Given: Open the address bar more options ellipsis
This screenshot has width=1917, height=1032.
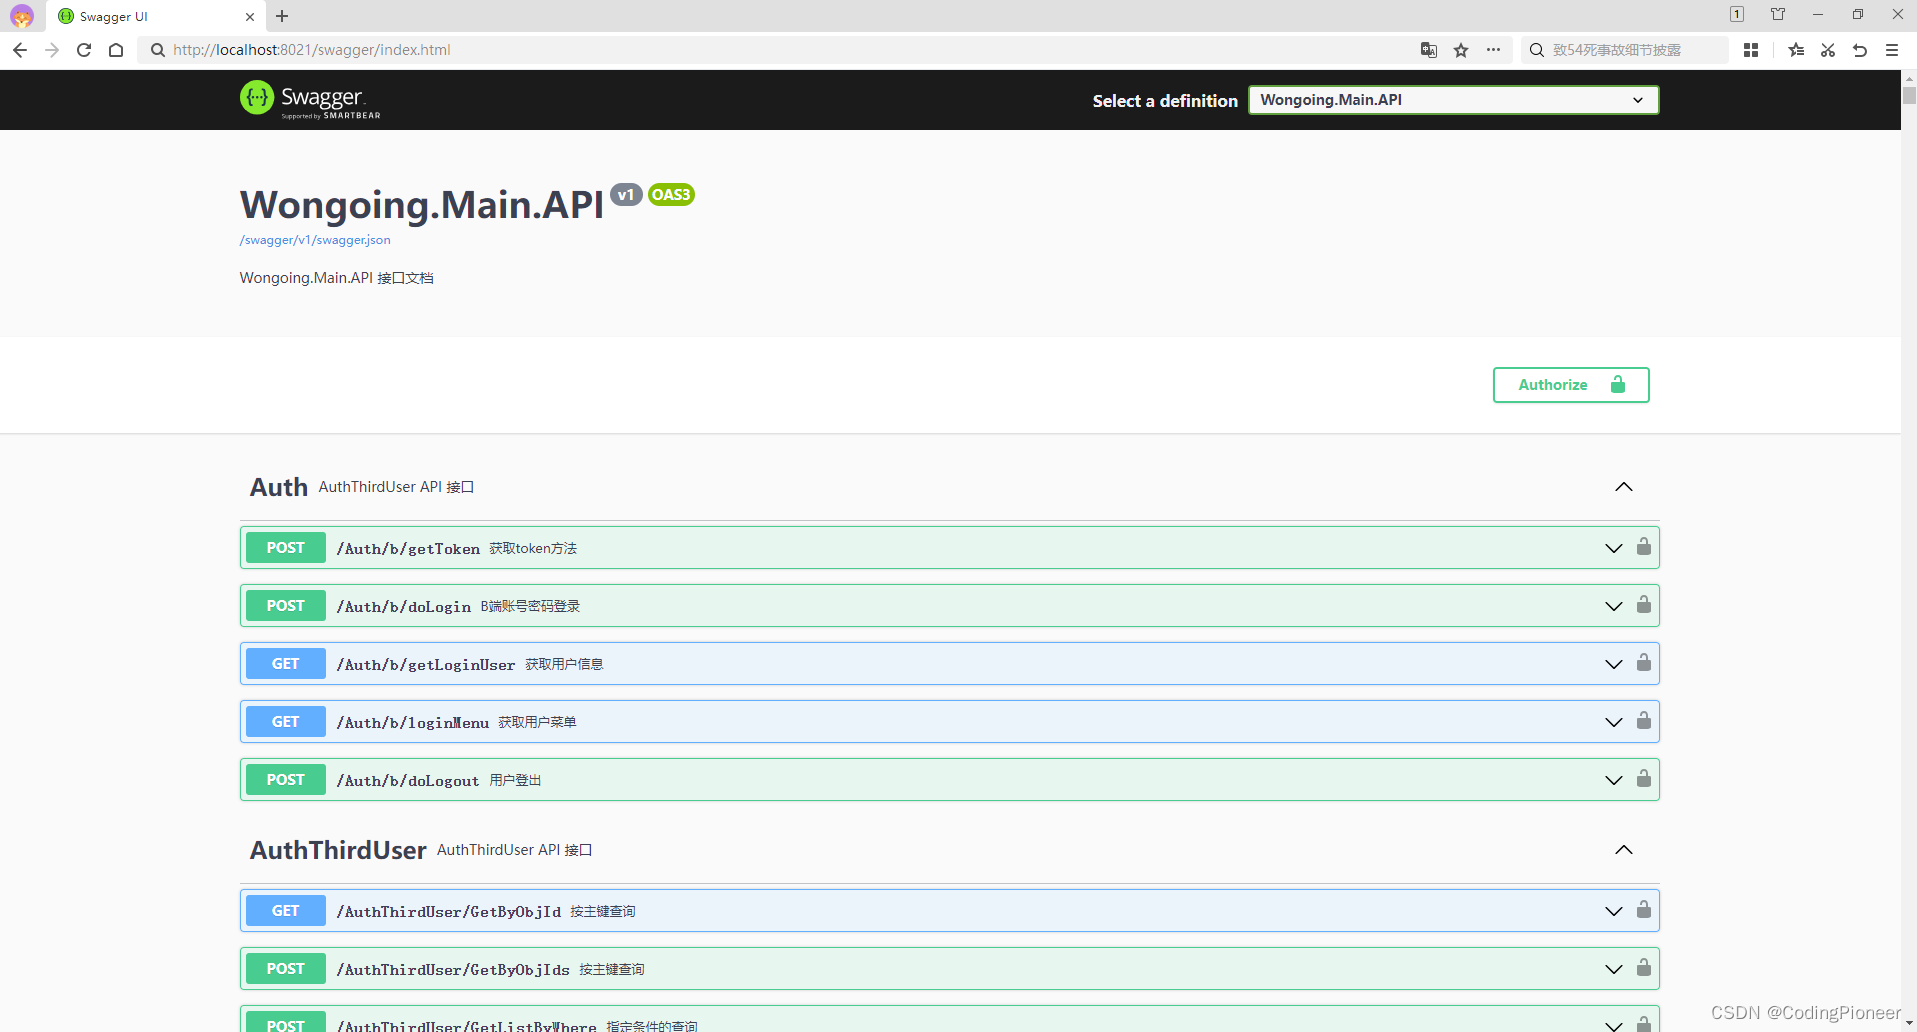Looking at the screenshot, I should click(x=1493, y=50).
